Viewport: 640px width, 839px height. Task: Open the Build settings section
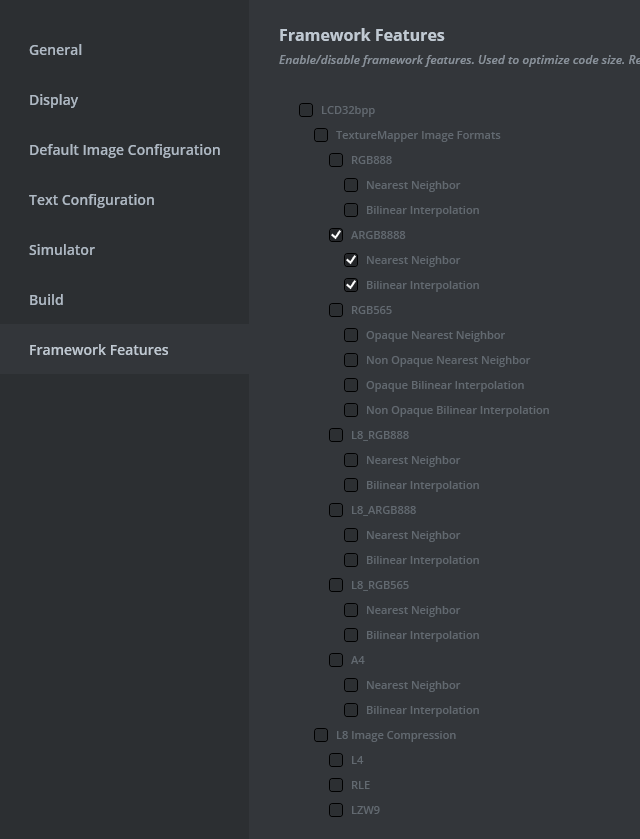coord(46,300)
